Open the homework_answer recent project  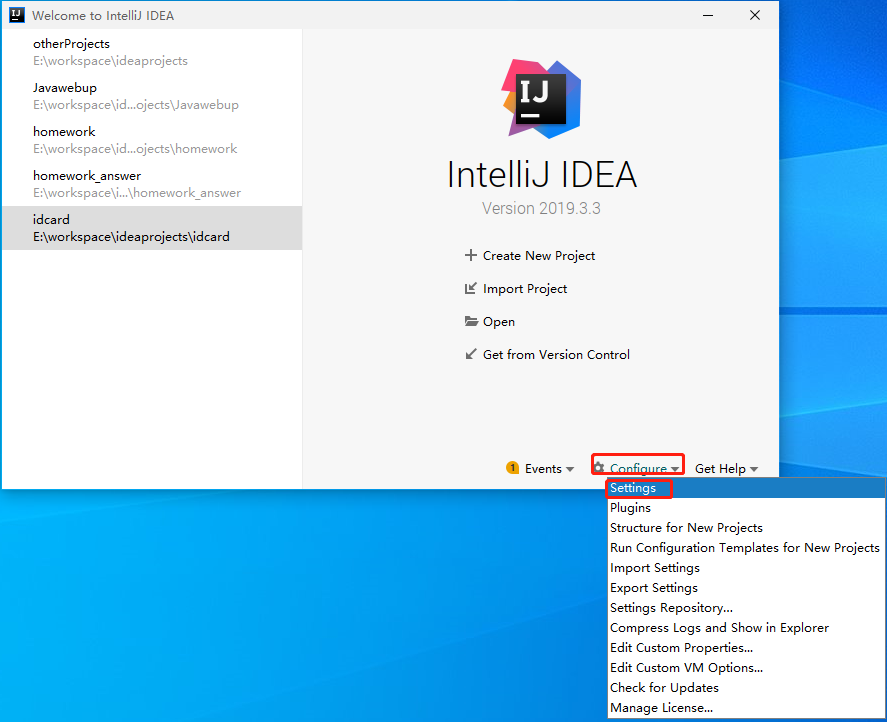pos(152,184)
